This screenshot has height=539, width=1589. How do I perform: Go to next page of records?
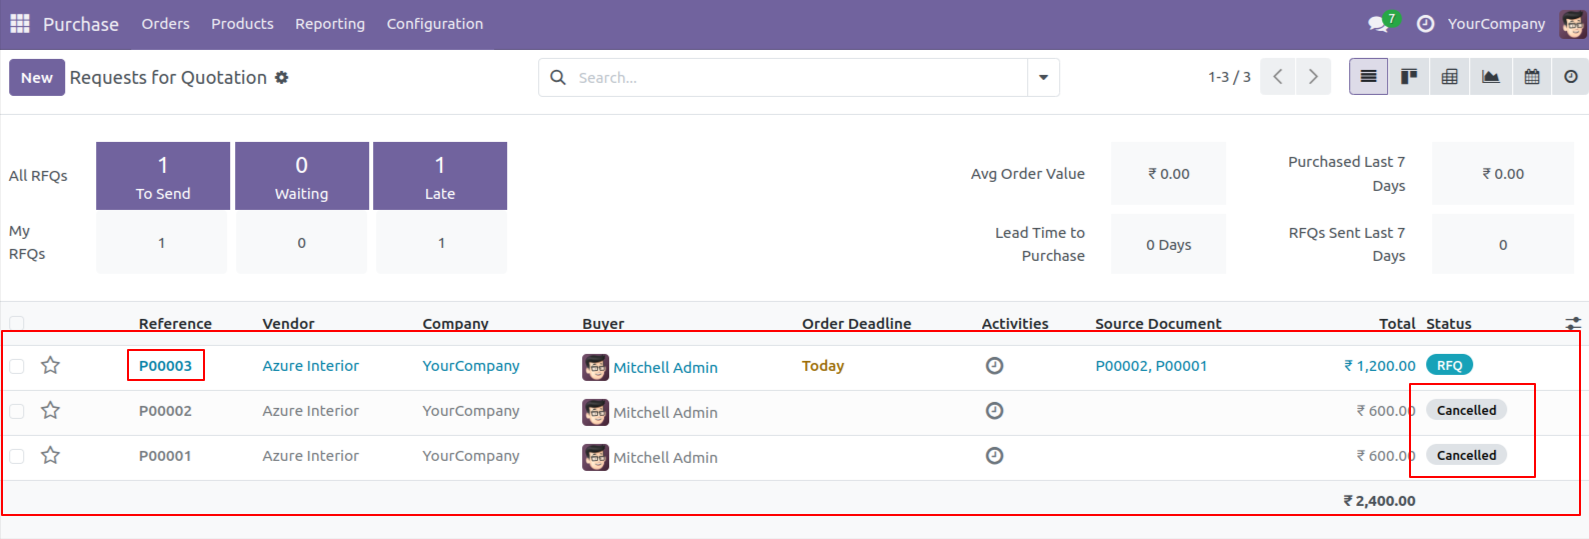point(1313,77)
